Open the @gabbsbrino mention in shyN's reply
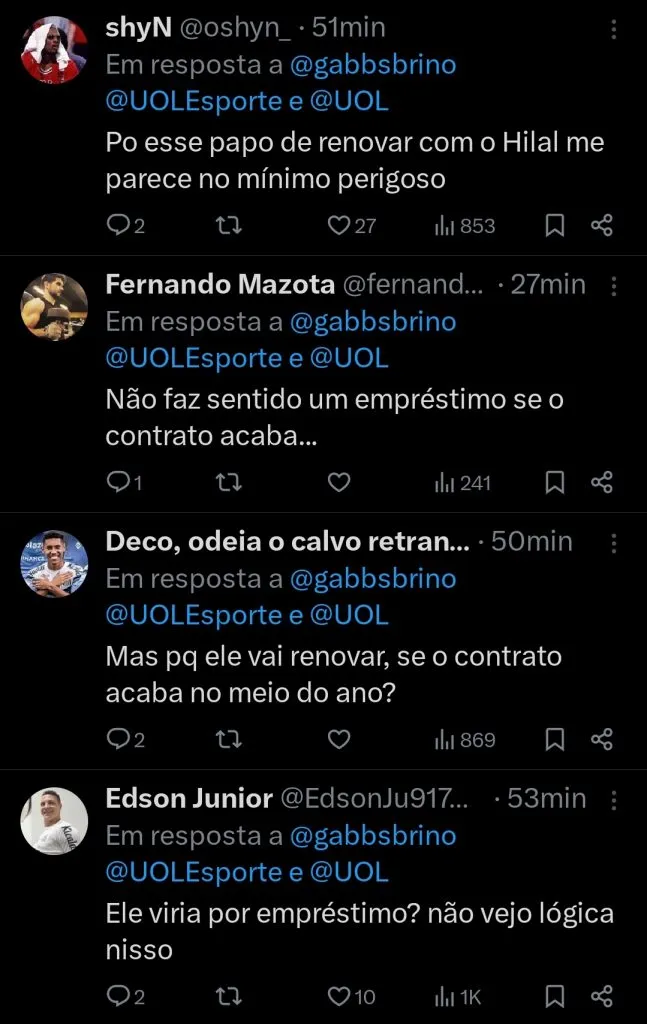This screenshot has height=1024, width=647. pyautogui.click(x=373, y=65)
